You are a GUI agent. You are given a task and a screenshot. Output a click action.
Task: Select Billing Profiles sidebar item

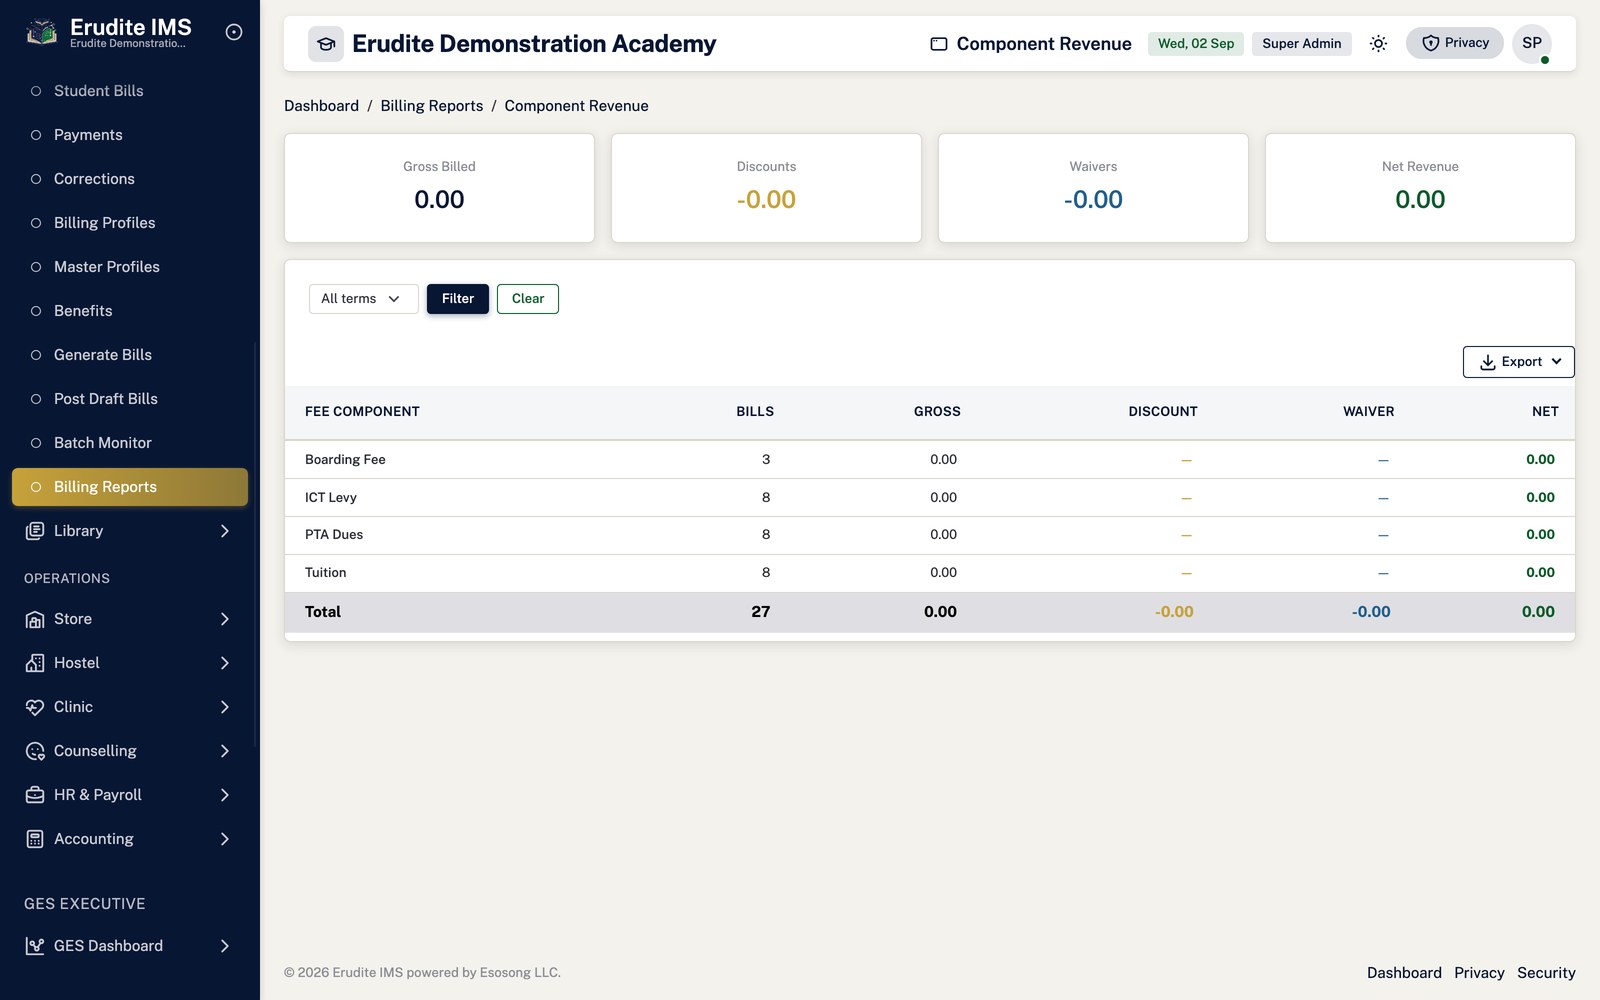point(130,223)
